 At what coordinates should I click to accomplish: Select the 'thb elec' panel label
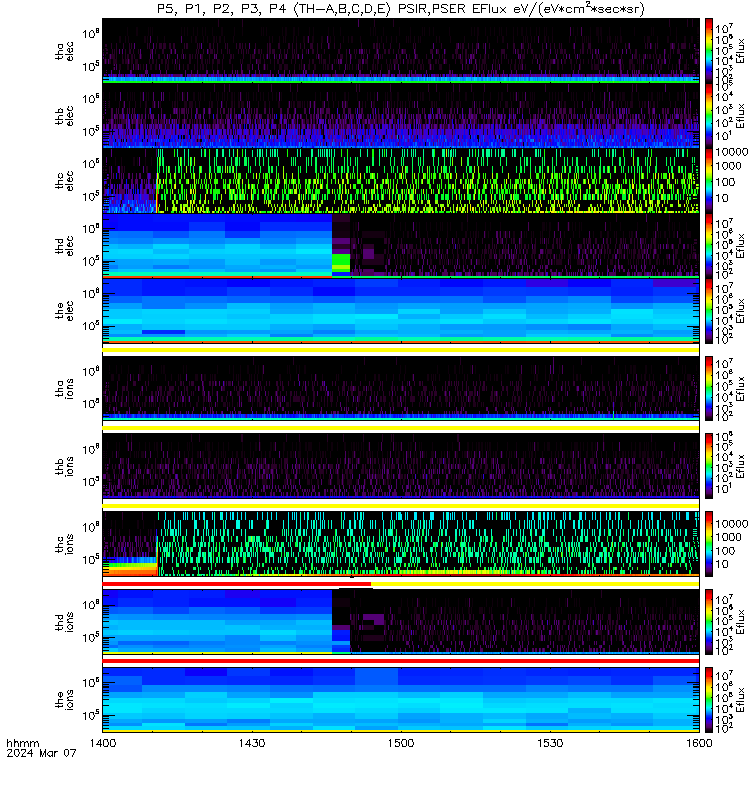64,116
